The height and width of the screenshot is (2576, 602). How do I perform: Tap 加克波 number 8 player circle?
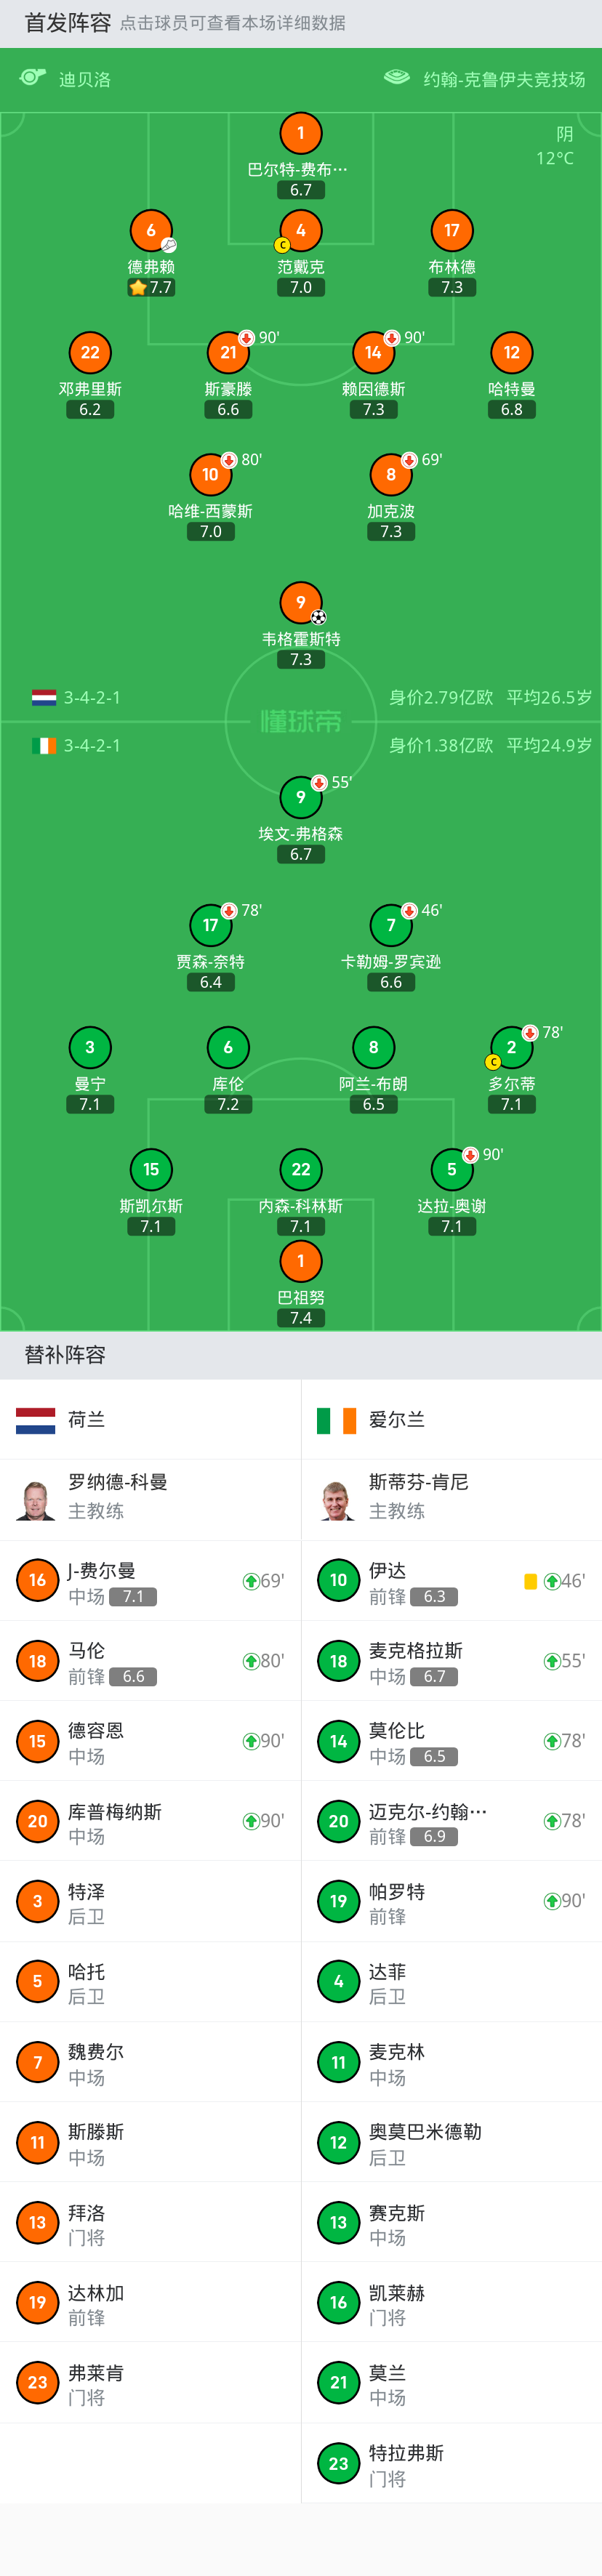point(391,474)
